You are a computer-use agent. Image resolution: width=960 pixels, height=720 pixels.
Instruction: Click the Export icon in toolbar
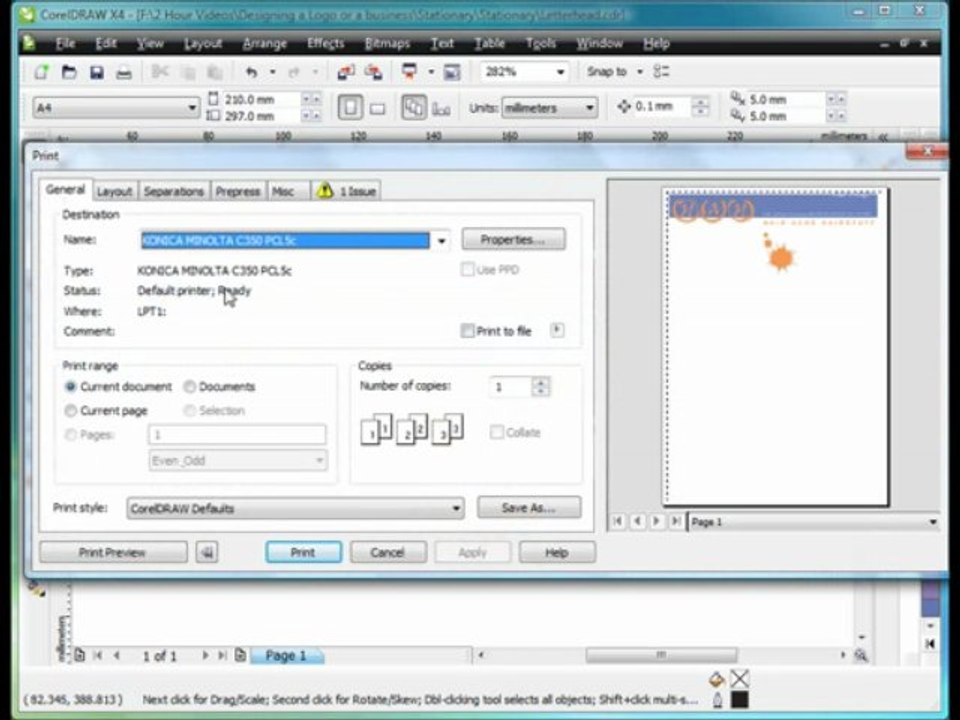(x=373, y=72)
